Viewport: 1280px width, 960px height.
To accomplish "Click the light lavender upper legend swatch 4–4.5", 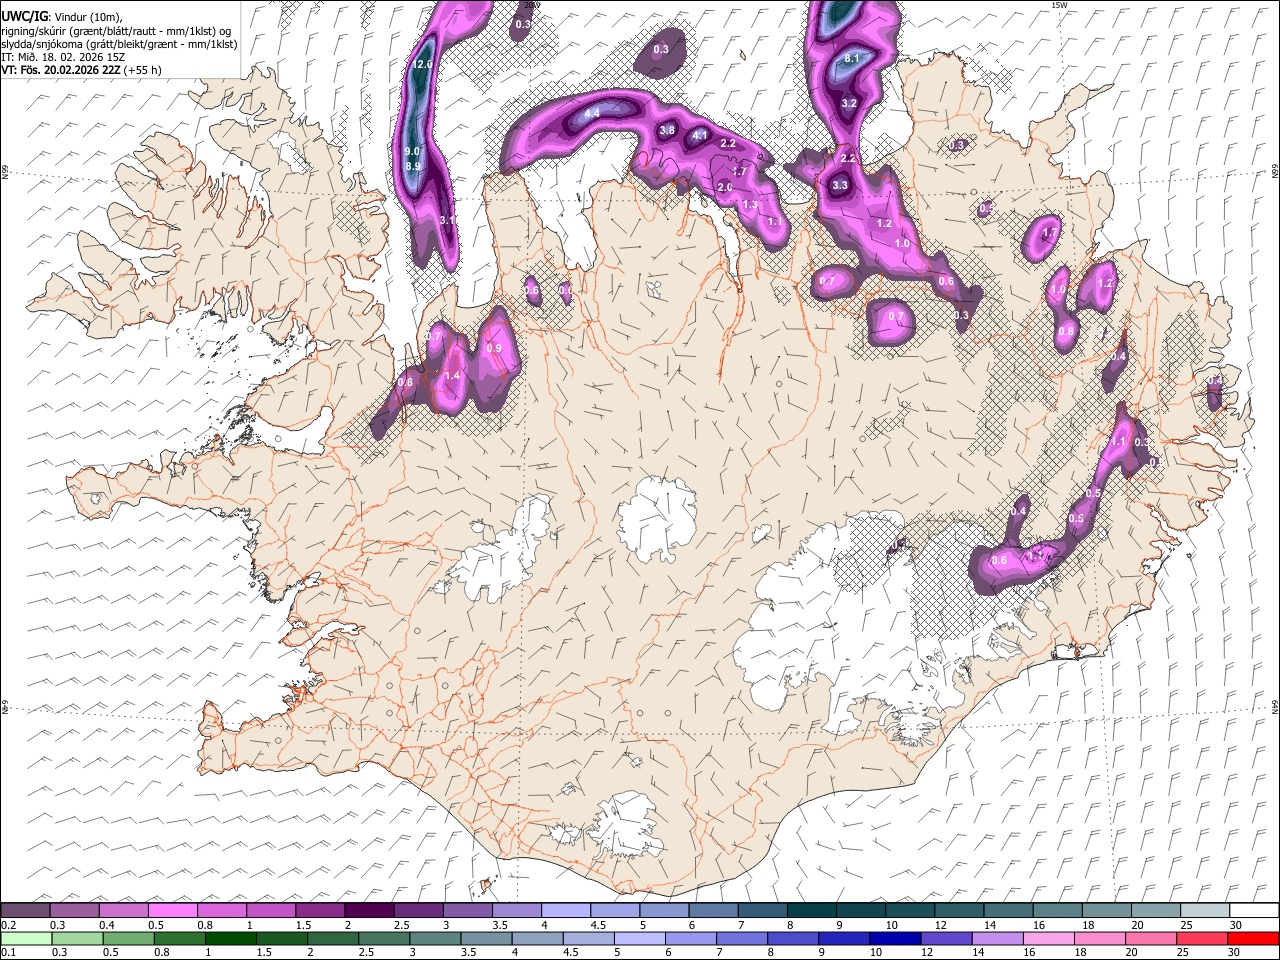I will click(565, 910).
